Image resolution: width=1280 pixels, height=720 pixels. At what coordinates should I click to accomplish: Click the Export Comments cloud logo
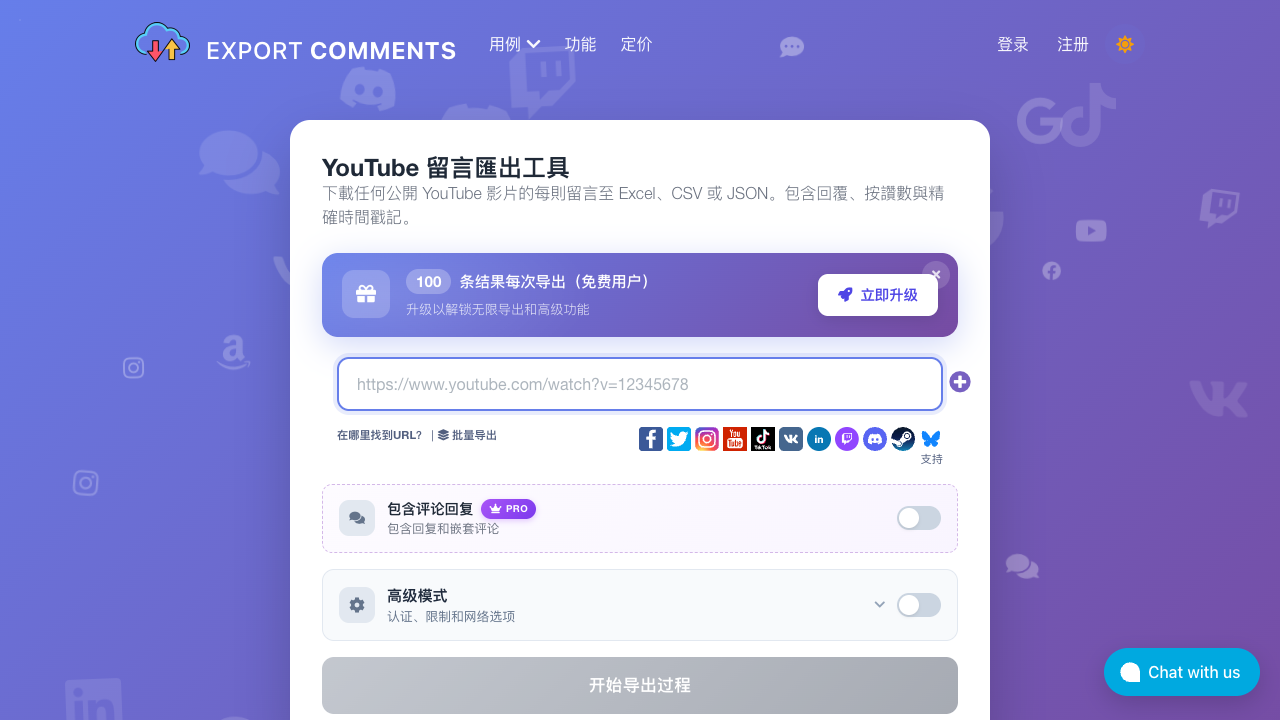point(162,43)
